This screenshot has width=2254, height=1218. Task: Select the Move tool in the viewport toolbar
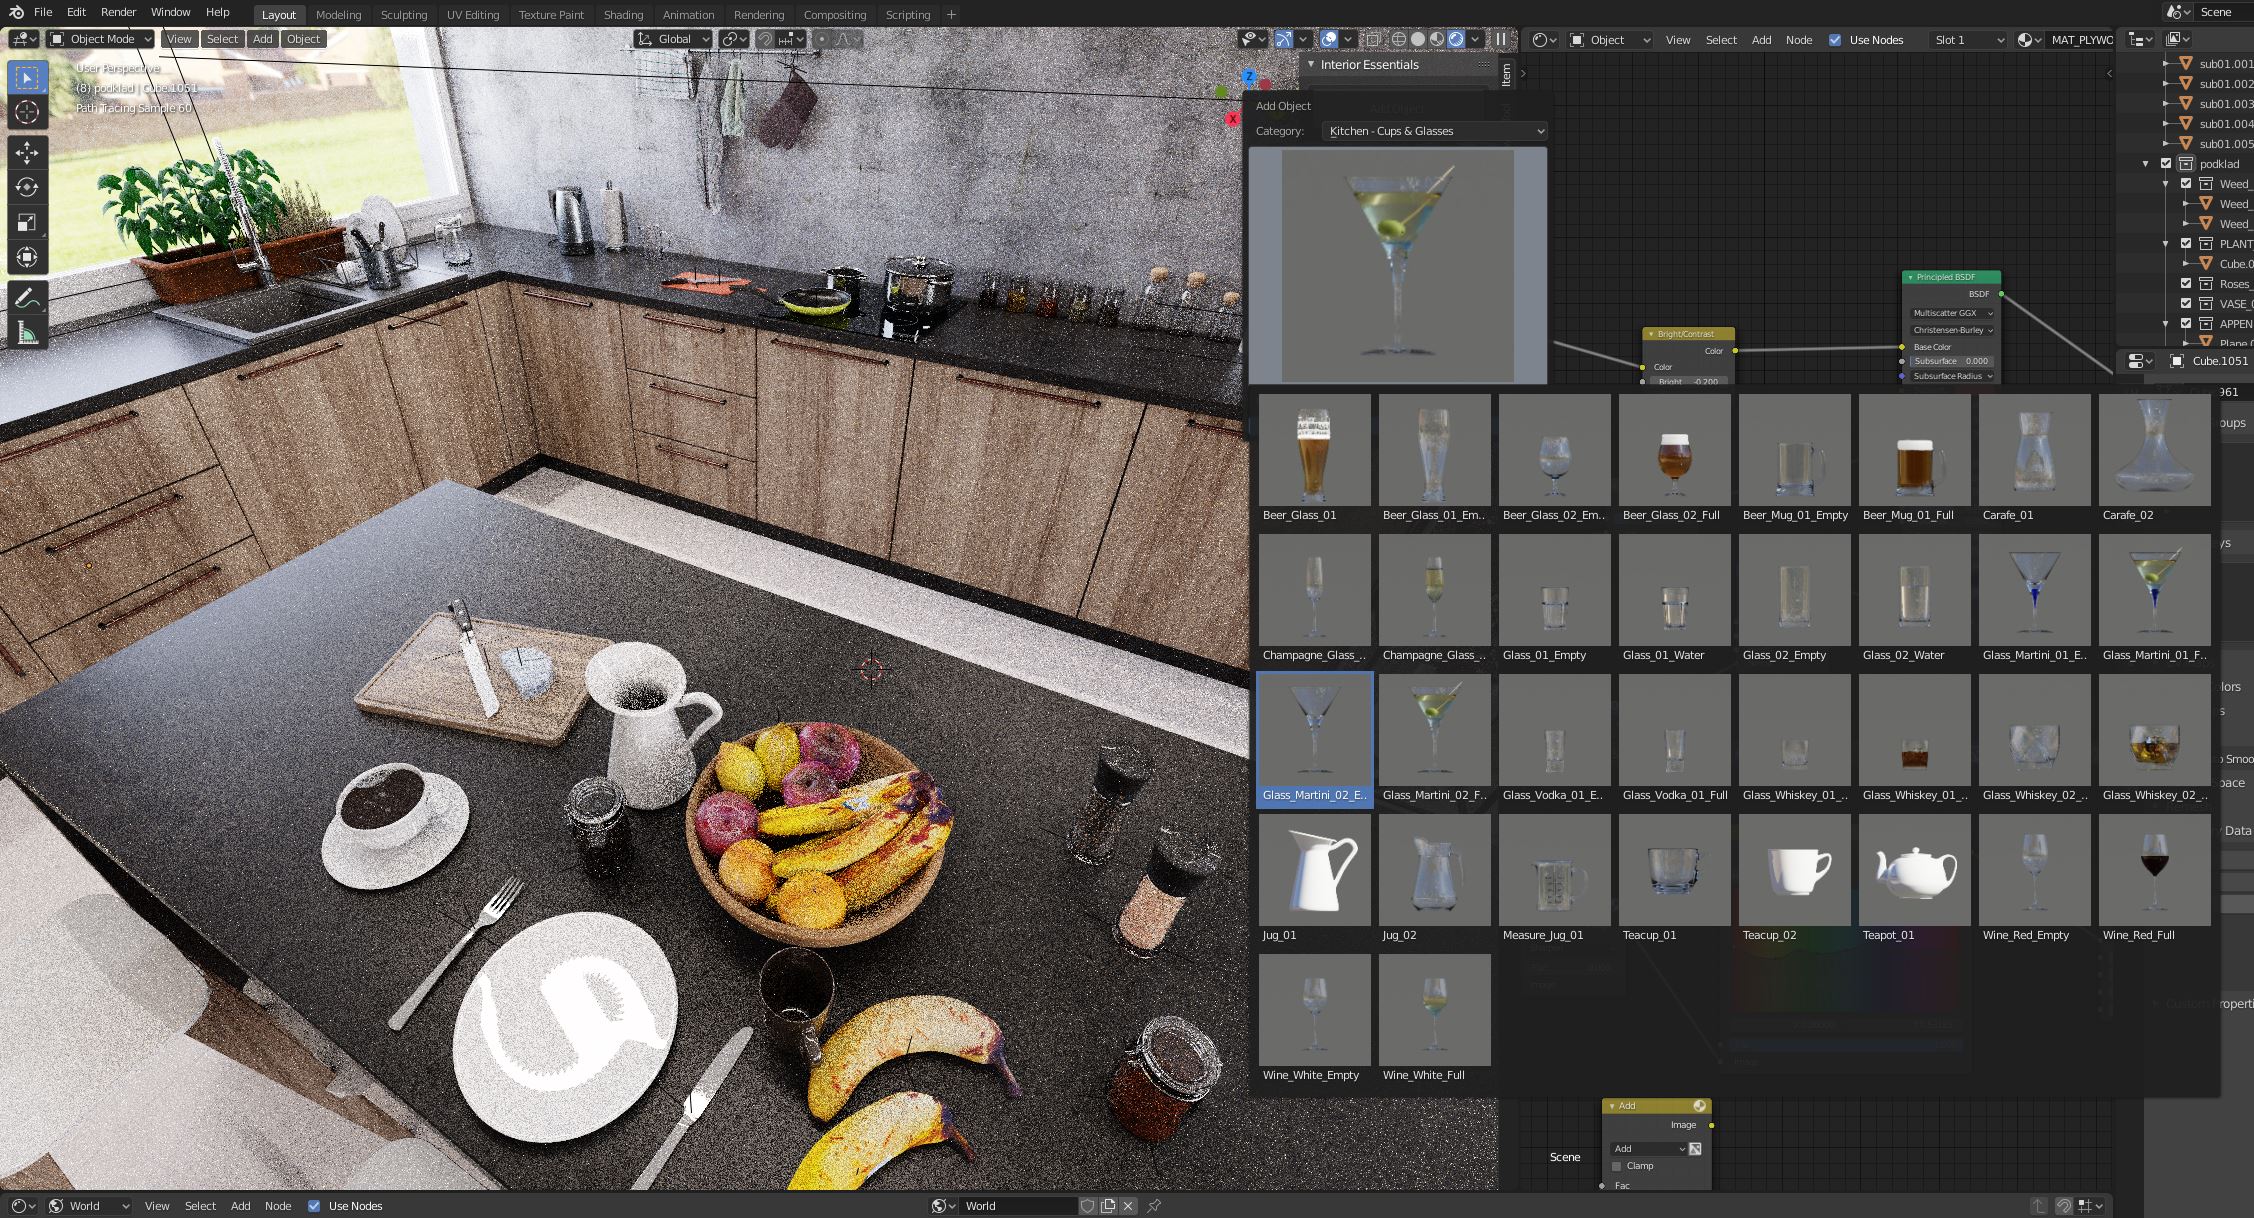(27, 152)
